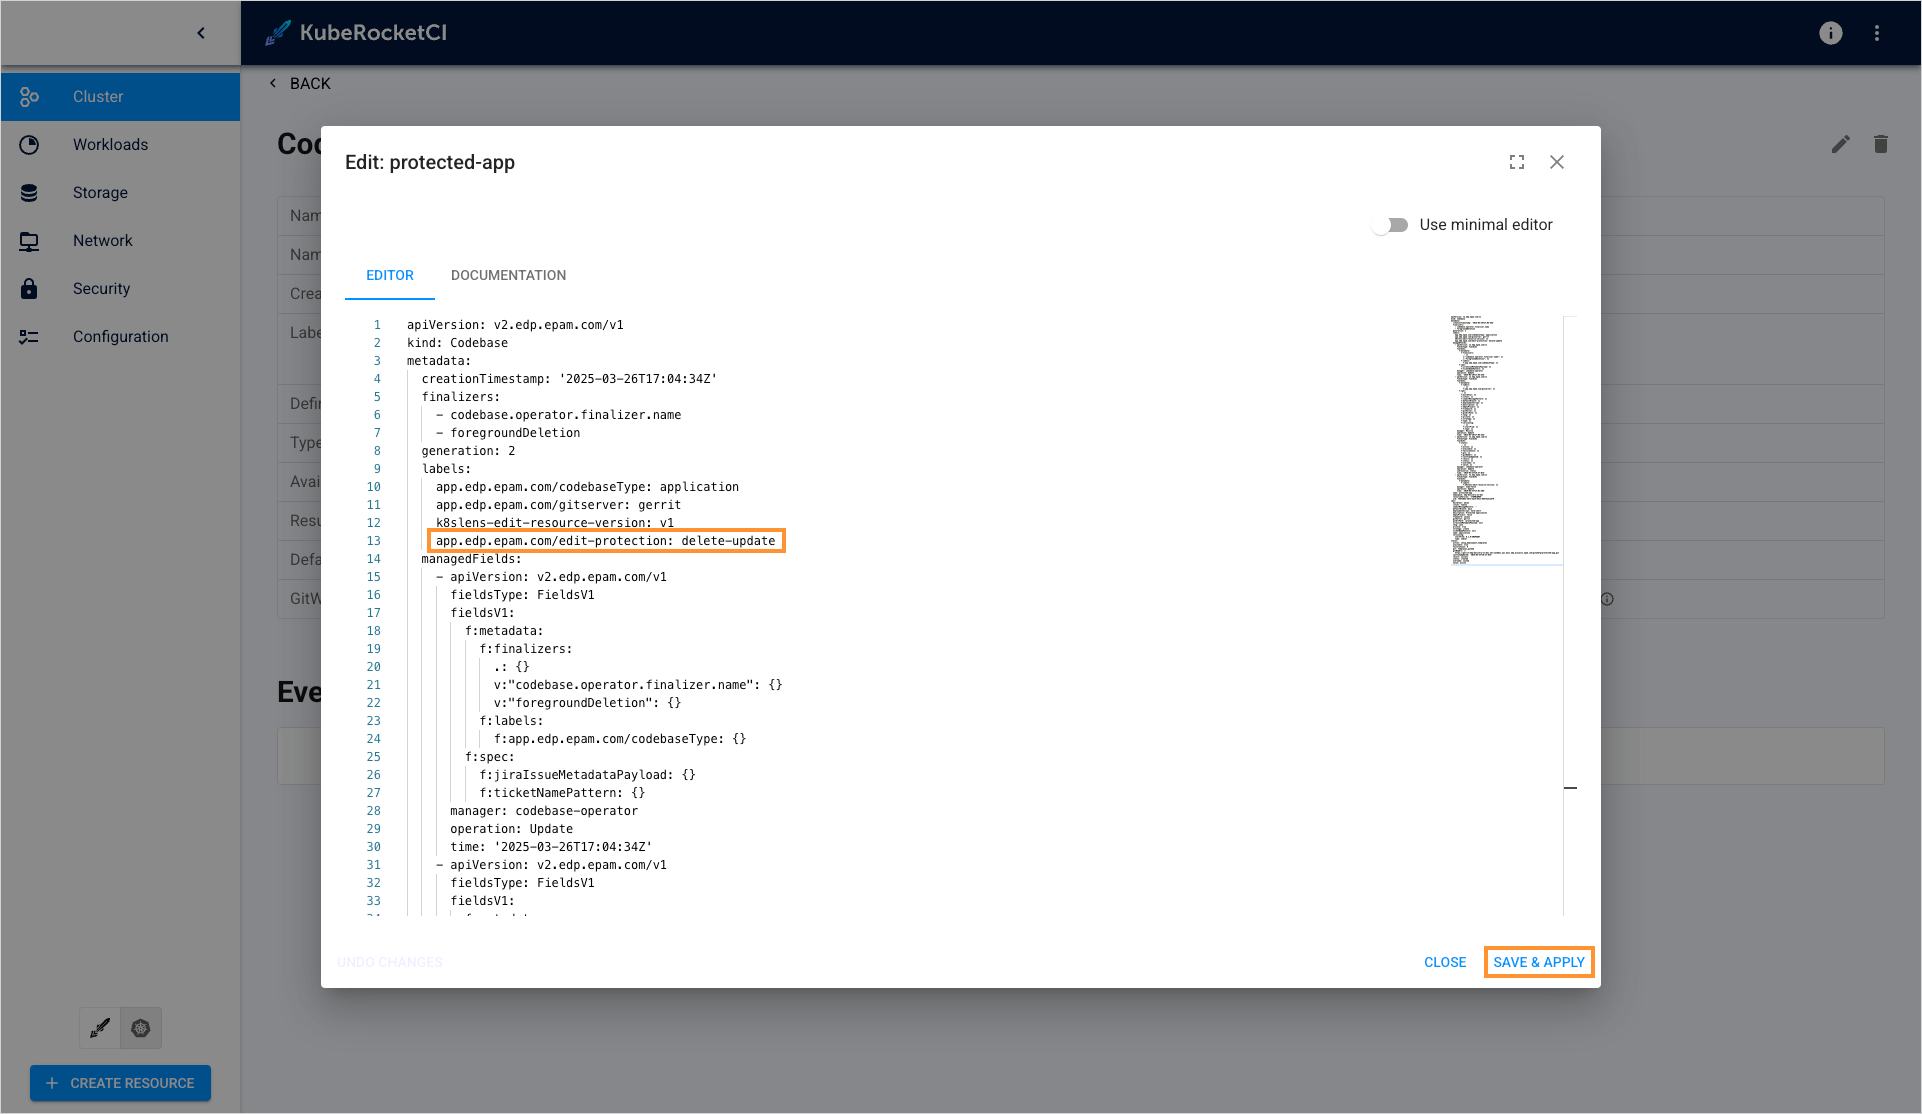Click the Configuration list icon
The height and width of the screenshot is (1114, 1922).
(29, 337)
